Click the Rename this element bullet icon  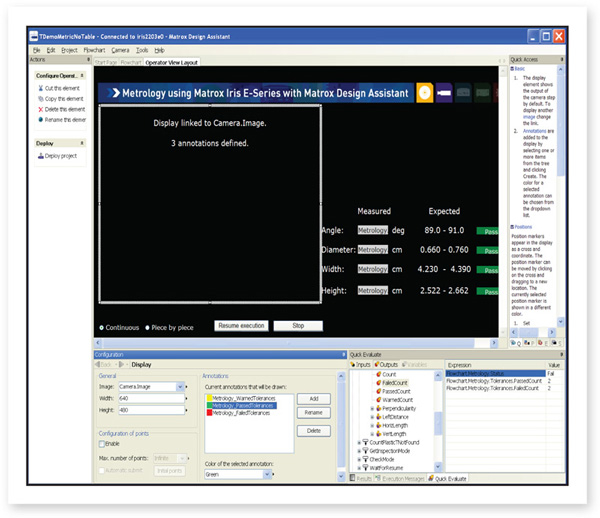(x=41, y=120)
